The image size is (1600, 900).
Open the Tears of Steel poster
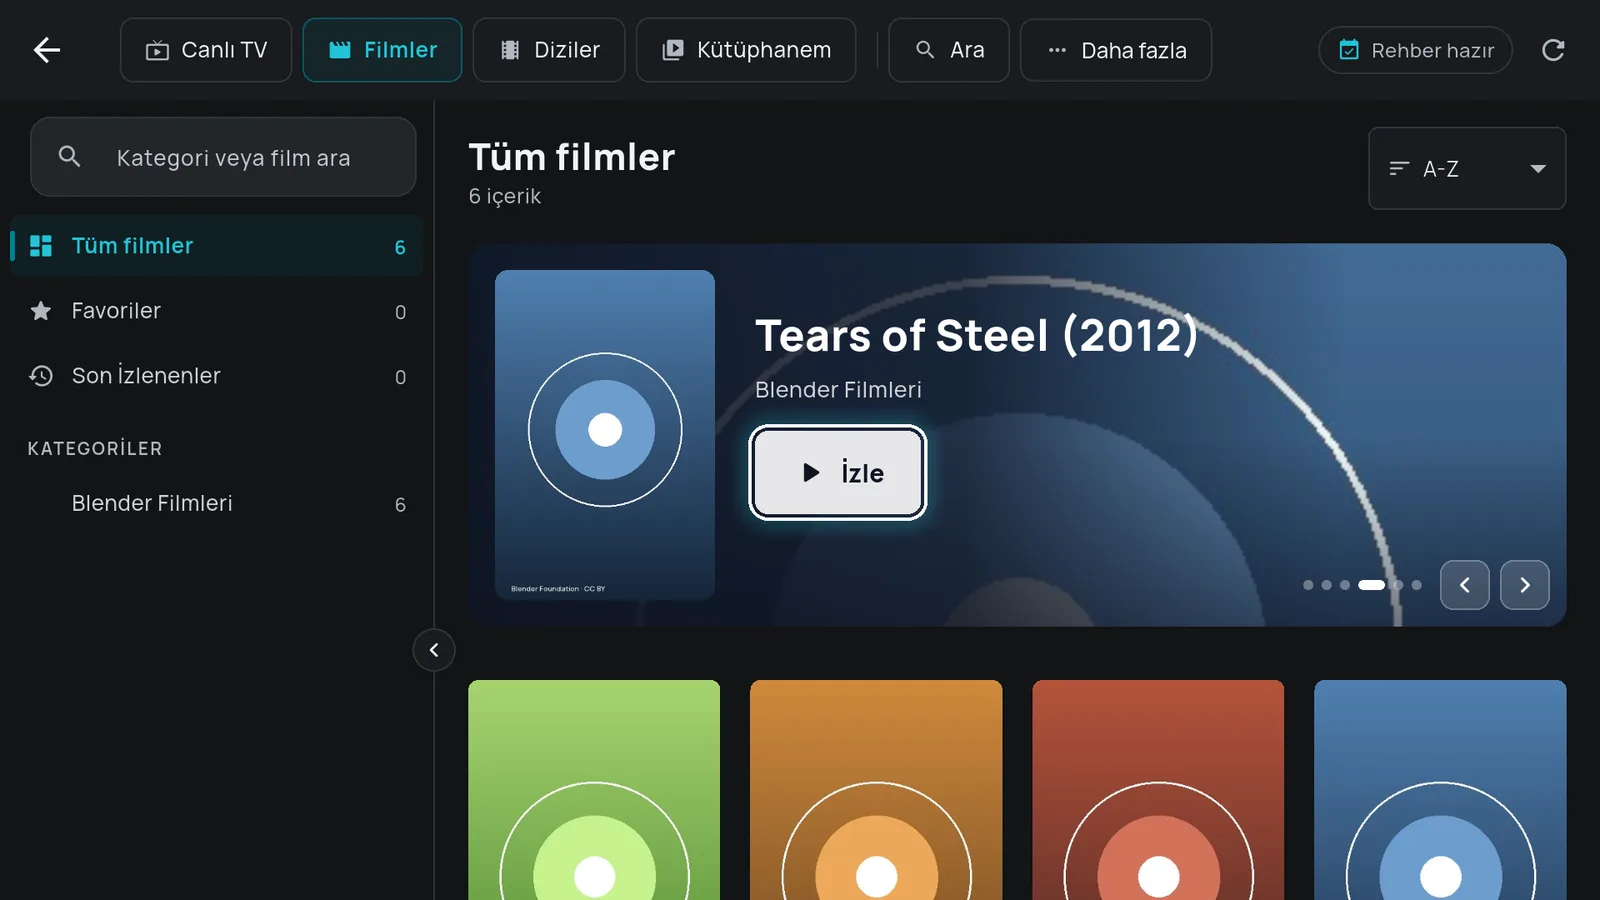pyautogui.click(x=605, y=435)
